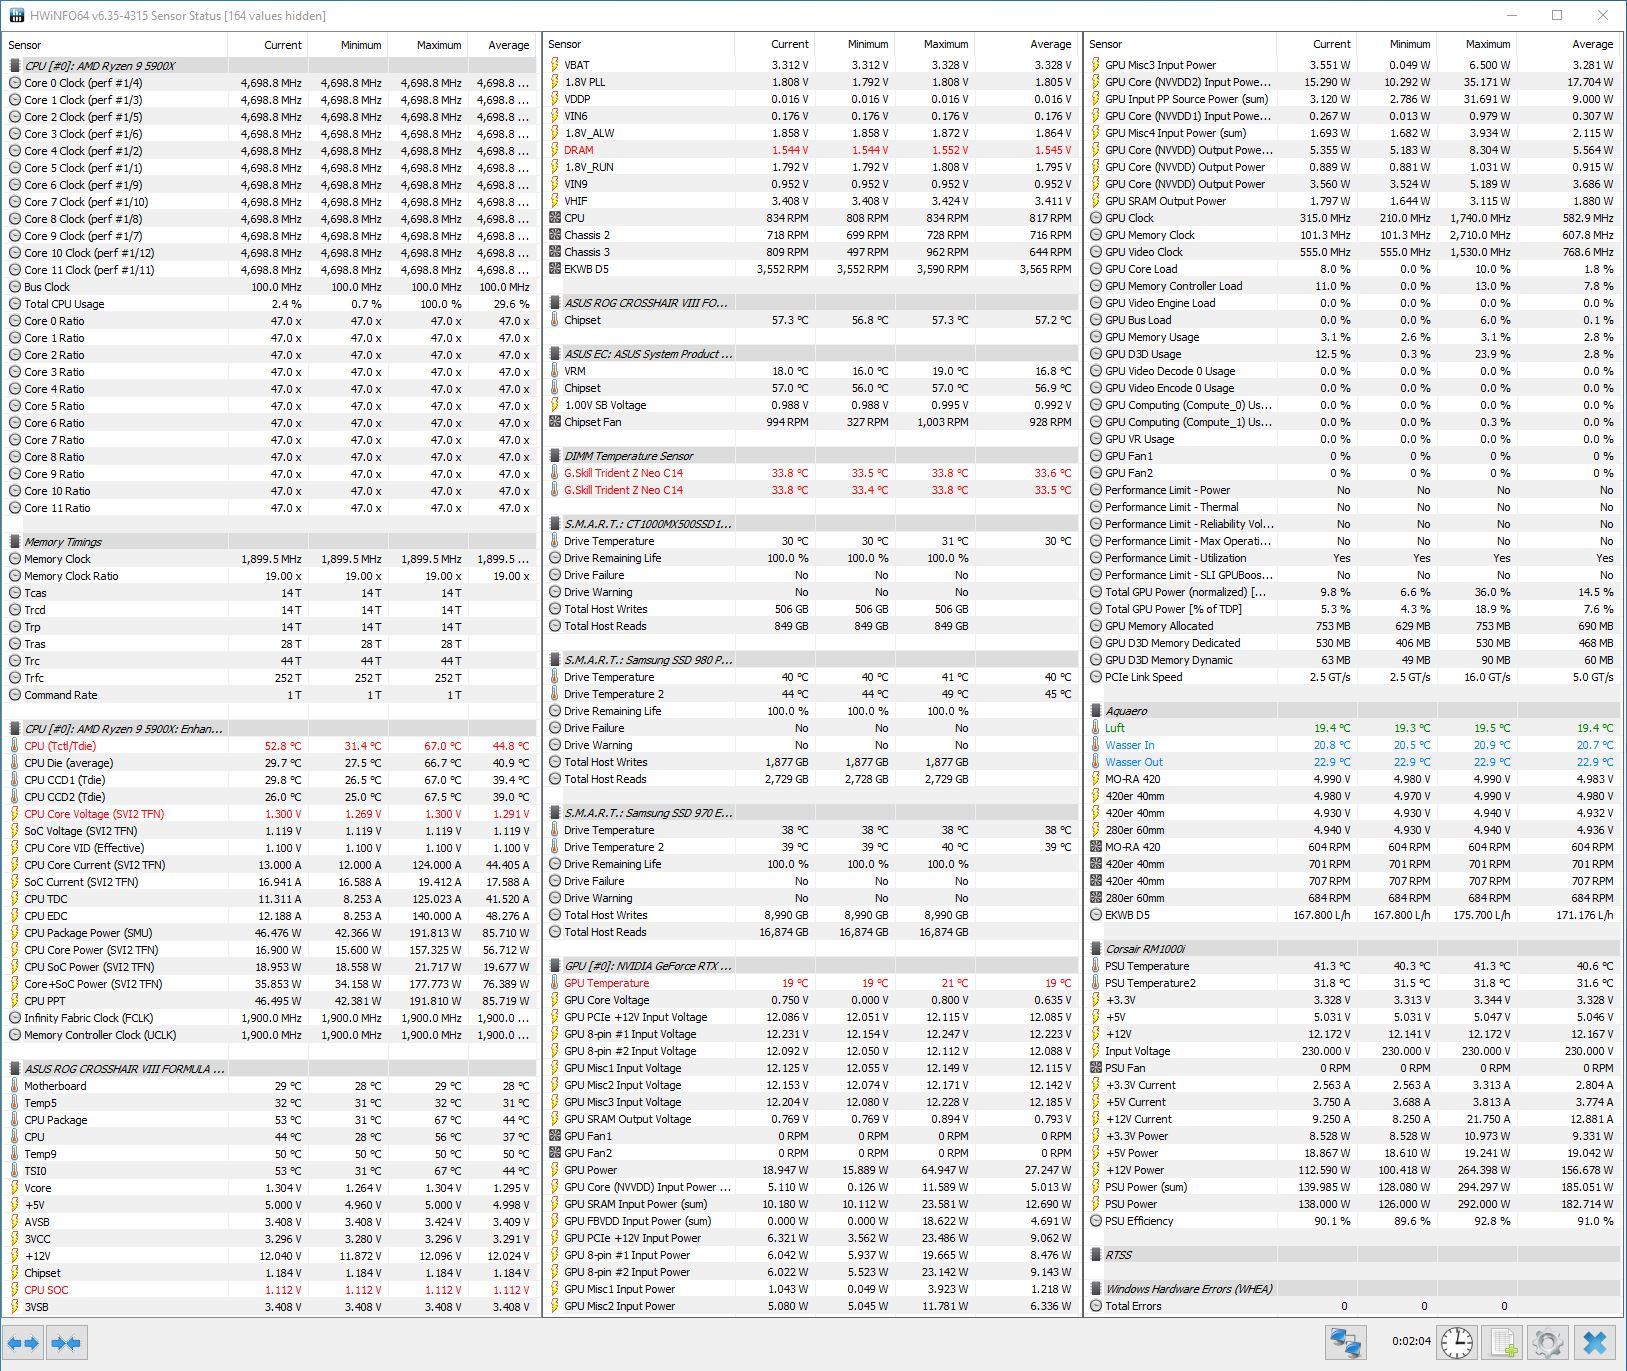Select the GPU [#0]: NVIDIA GeForce RTX group header
Image resolution: width=1627 pixels, height=1371 pixels.
pyautogui.click(x=811, y=966)
